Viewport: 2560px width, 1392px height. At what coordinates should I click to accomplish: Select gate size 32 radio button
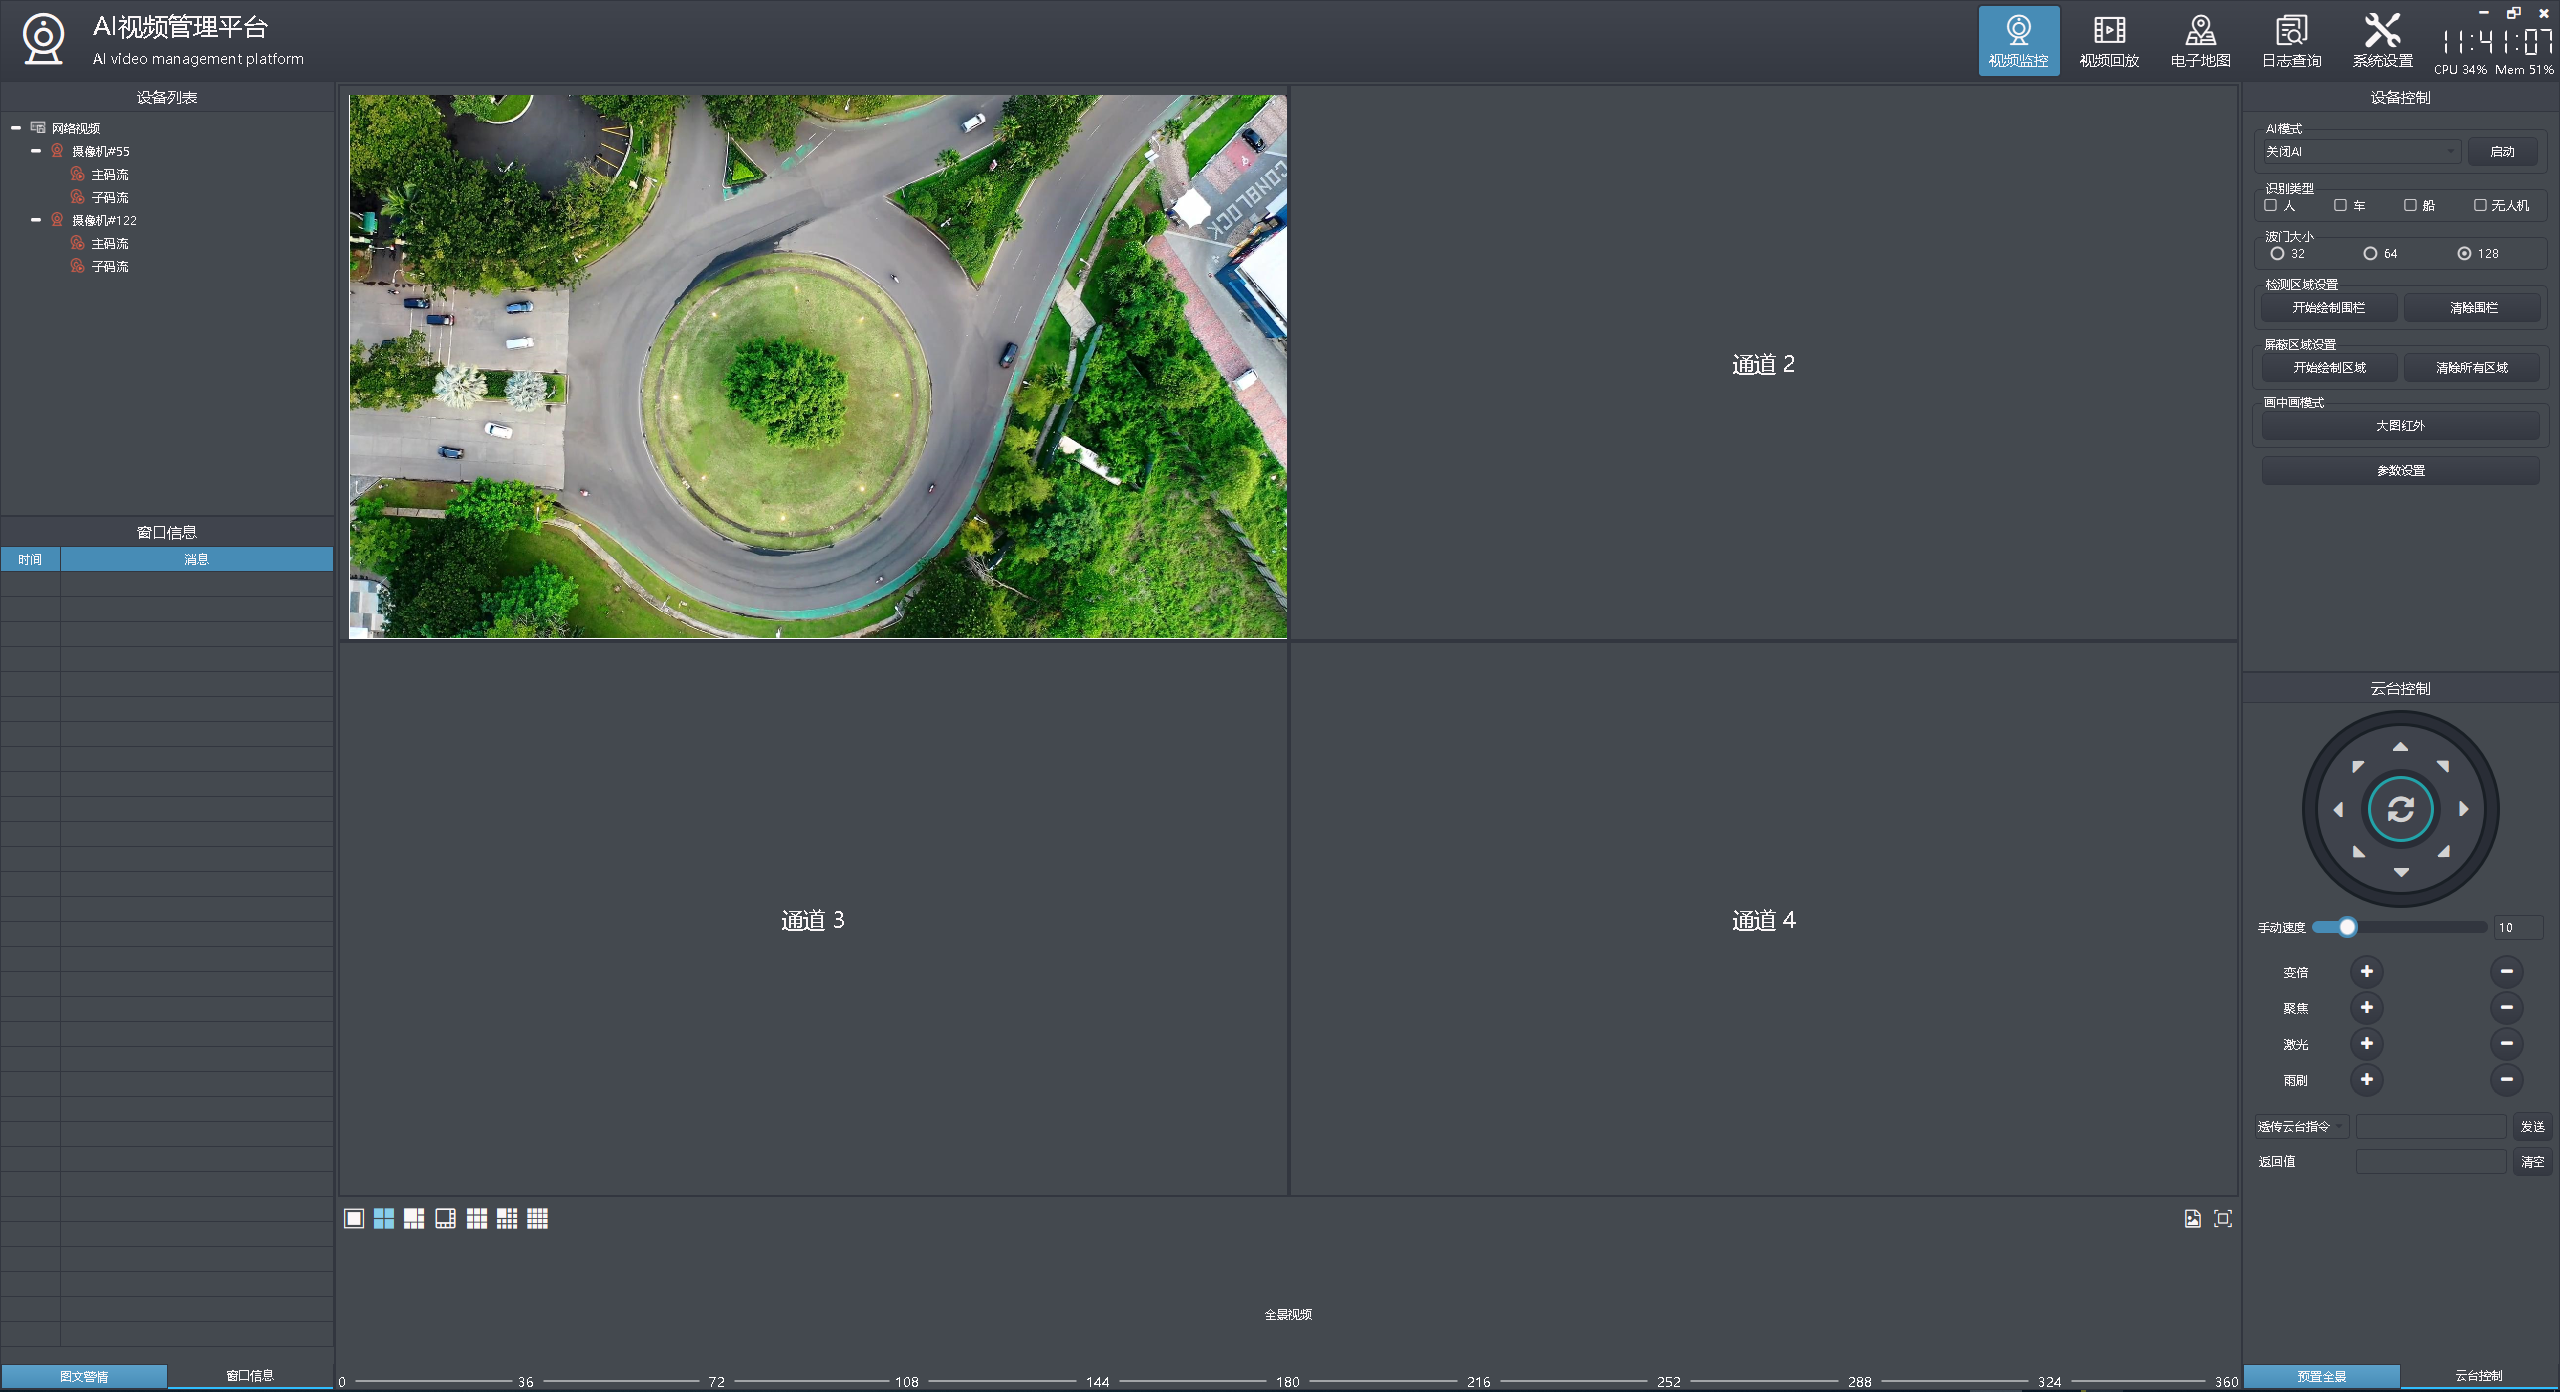pyautogui.click(x=2277, y=253)
